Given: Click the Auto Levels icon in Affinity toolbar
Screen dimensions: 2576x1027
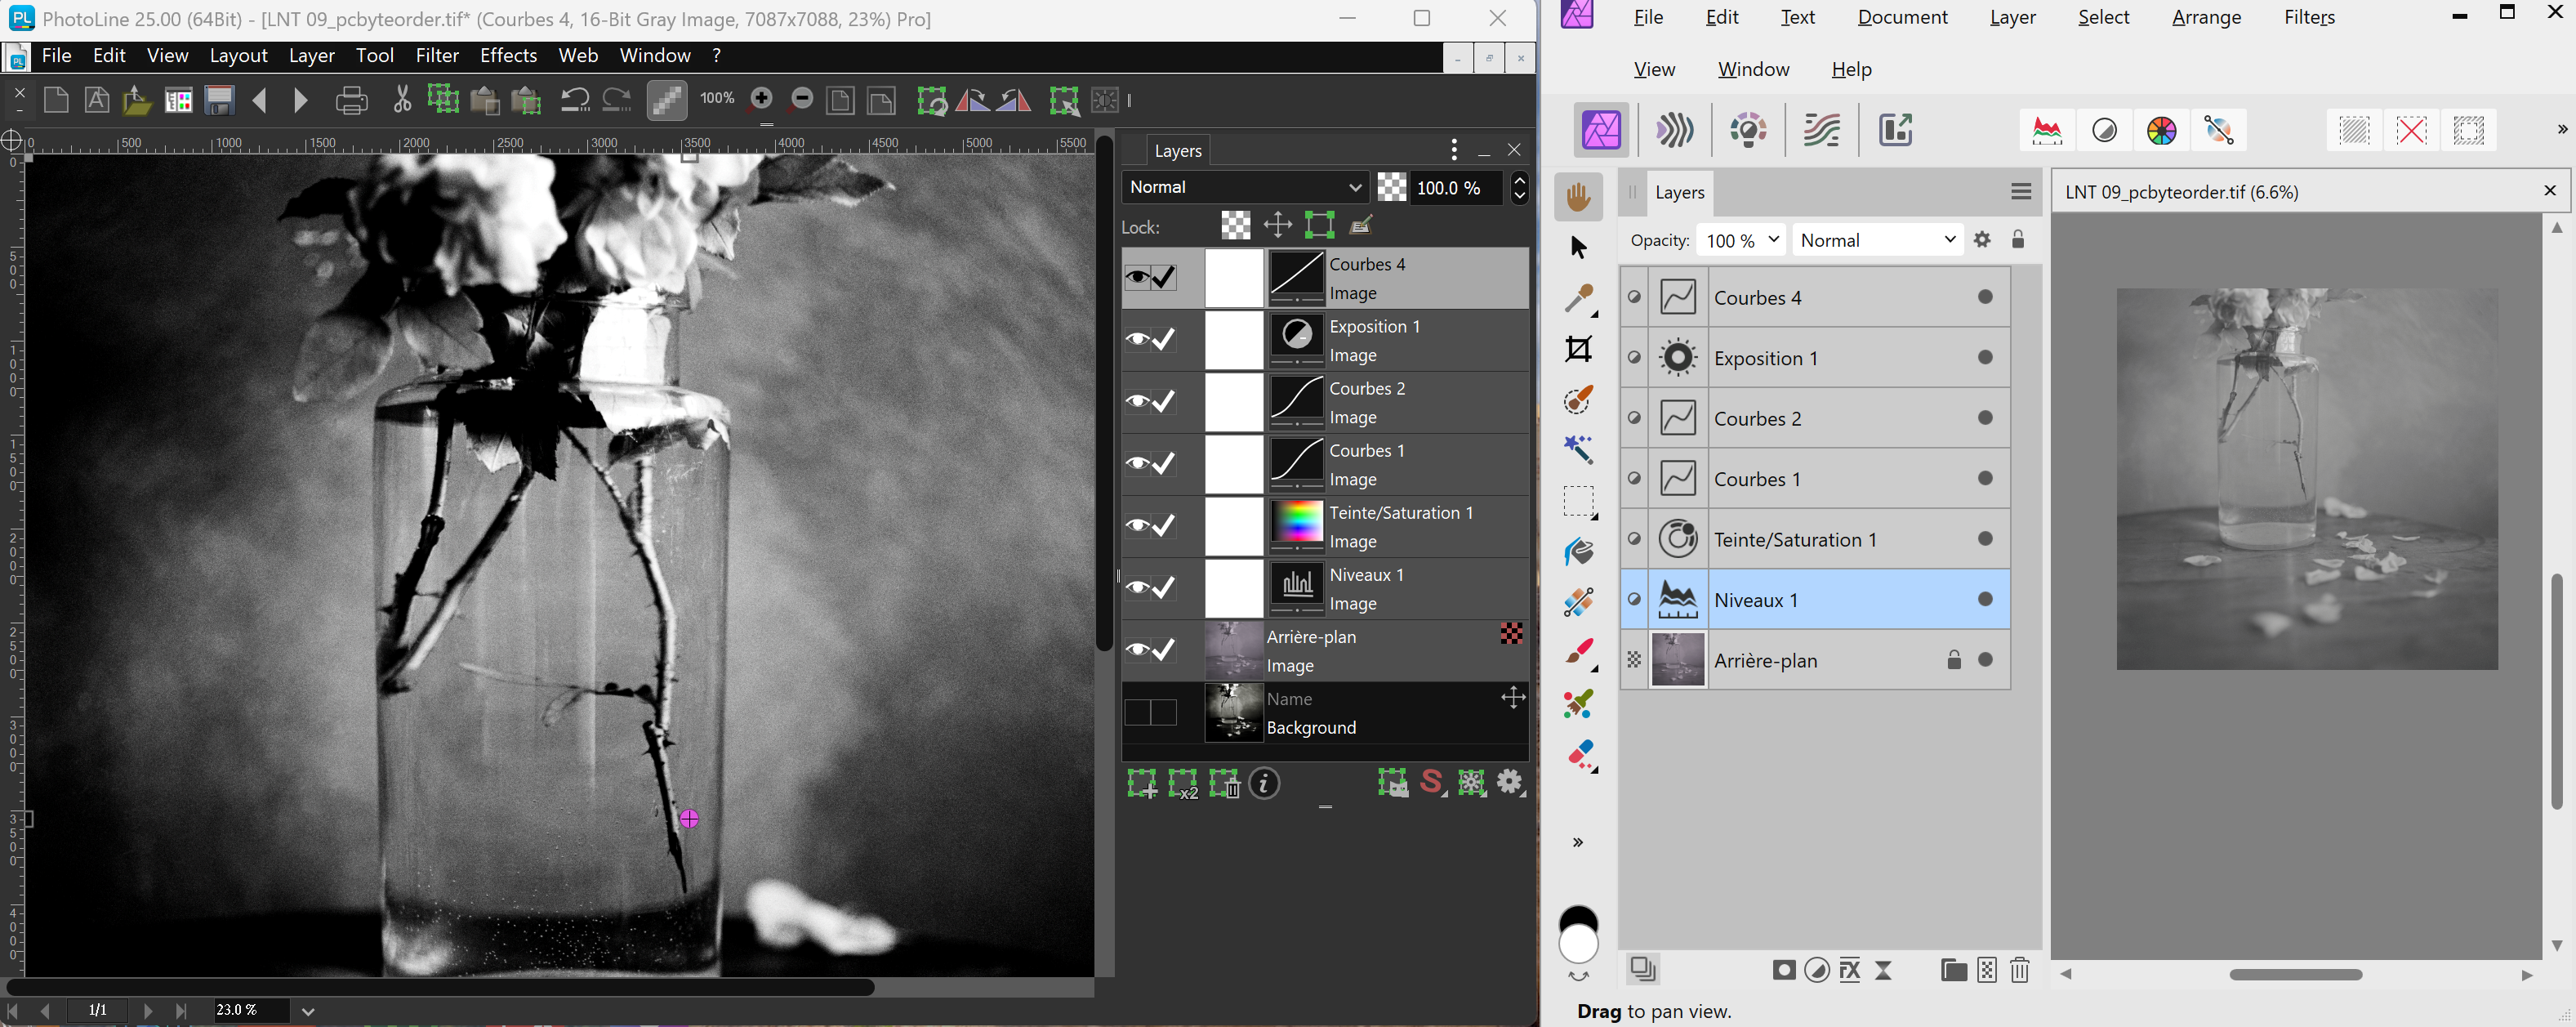Looking at the screenshot, I should 2046,130.
